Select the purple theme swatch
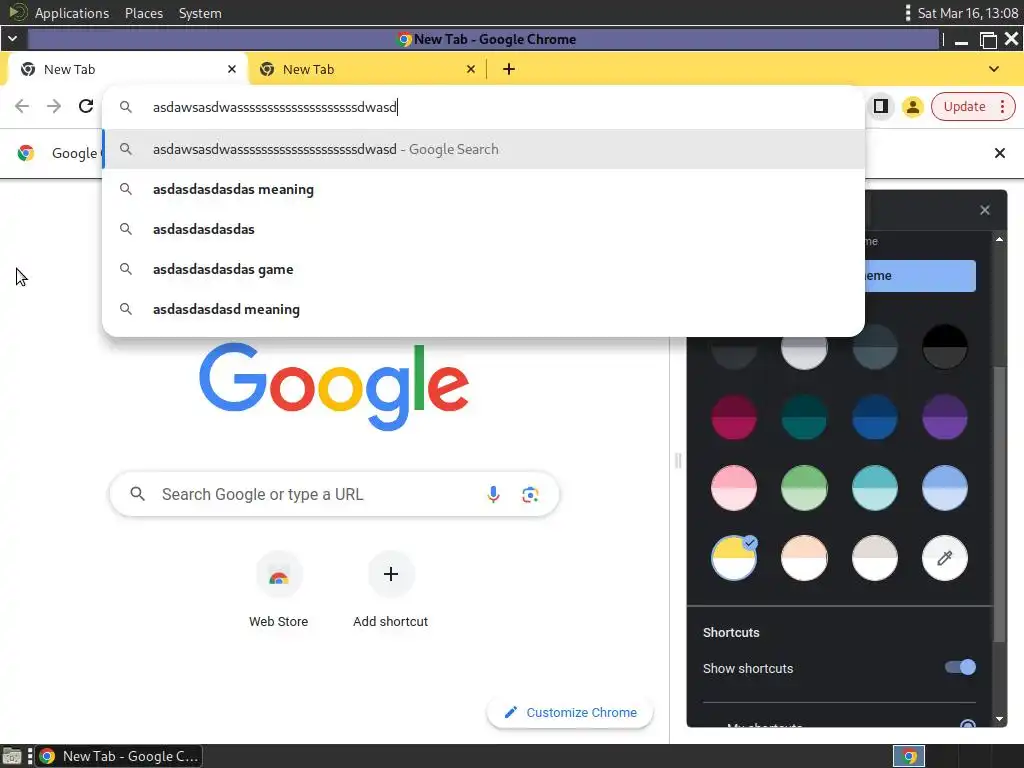The width and height of the screenshot is (1024, 768). coord(944,417)
